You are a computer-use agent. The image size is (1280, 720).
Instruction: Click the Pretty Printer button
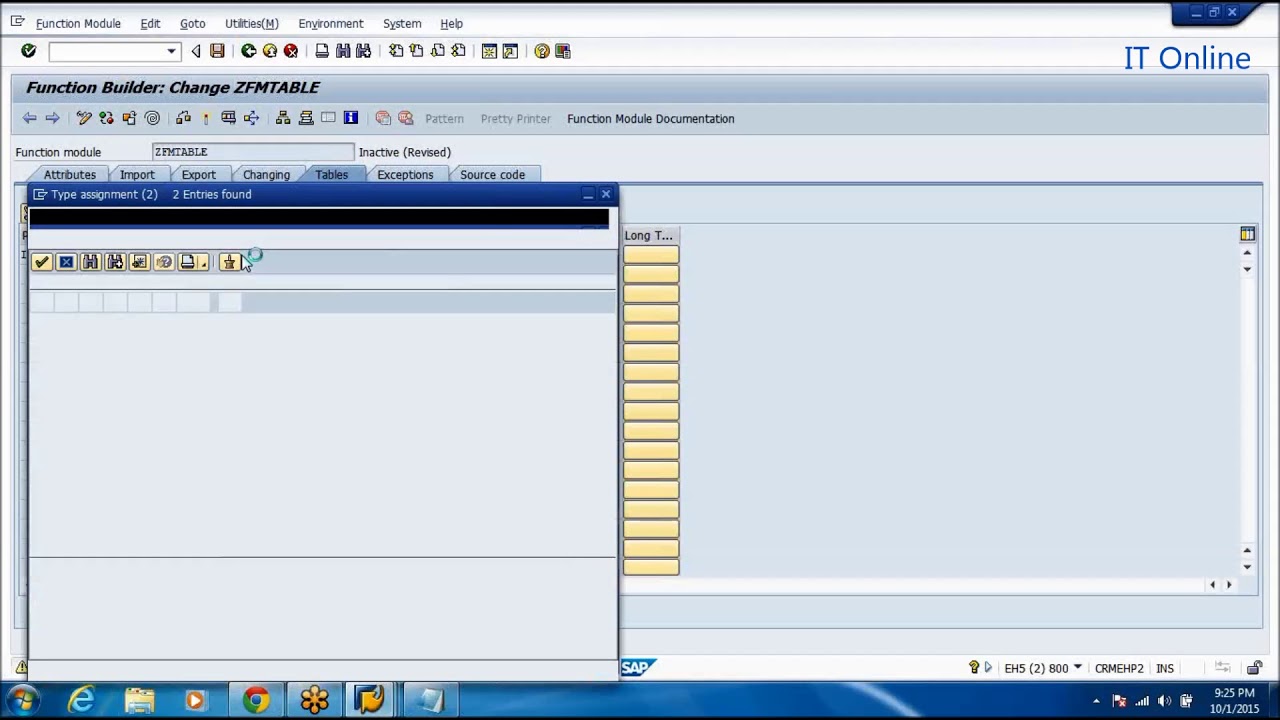(x=515, y=118)
